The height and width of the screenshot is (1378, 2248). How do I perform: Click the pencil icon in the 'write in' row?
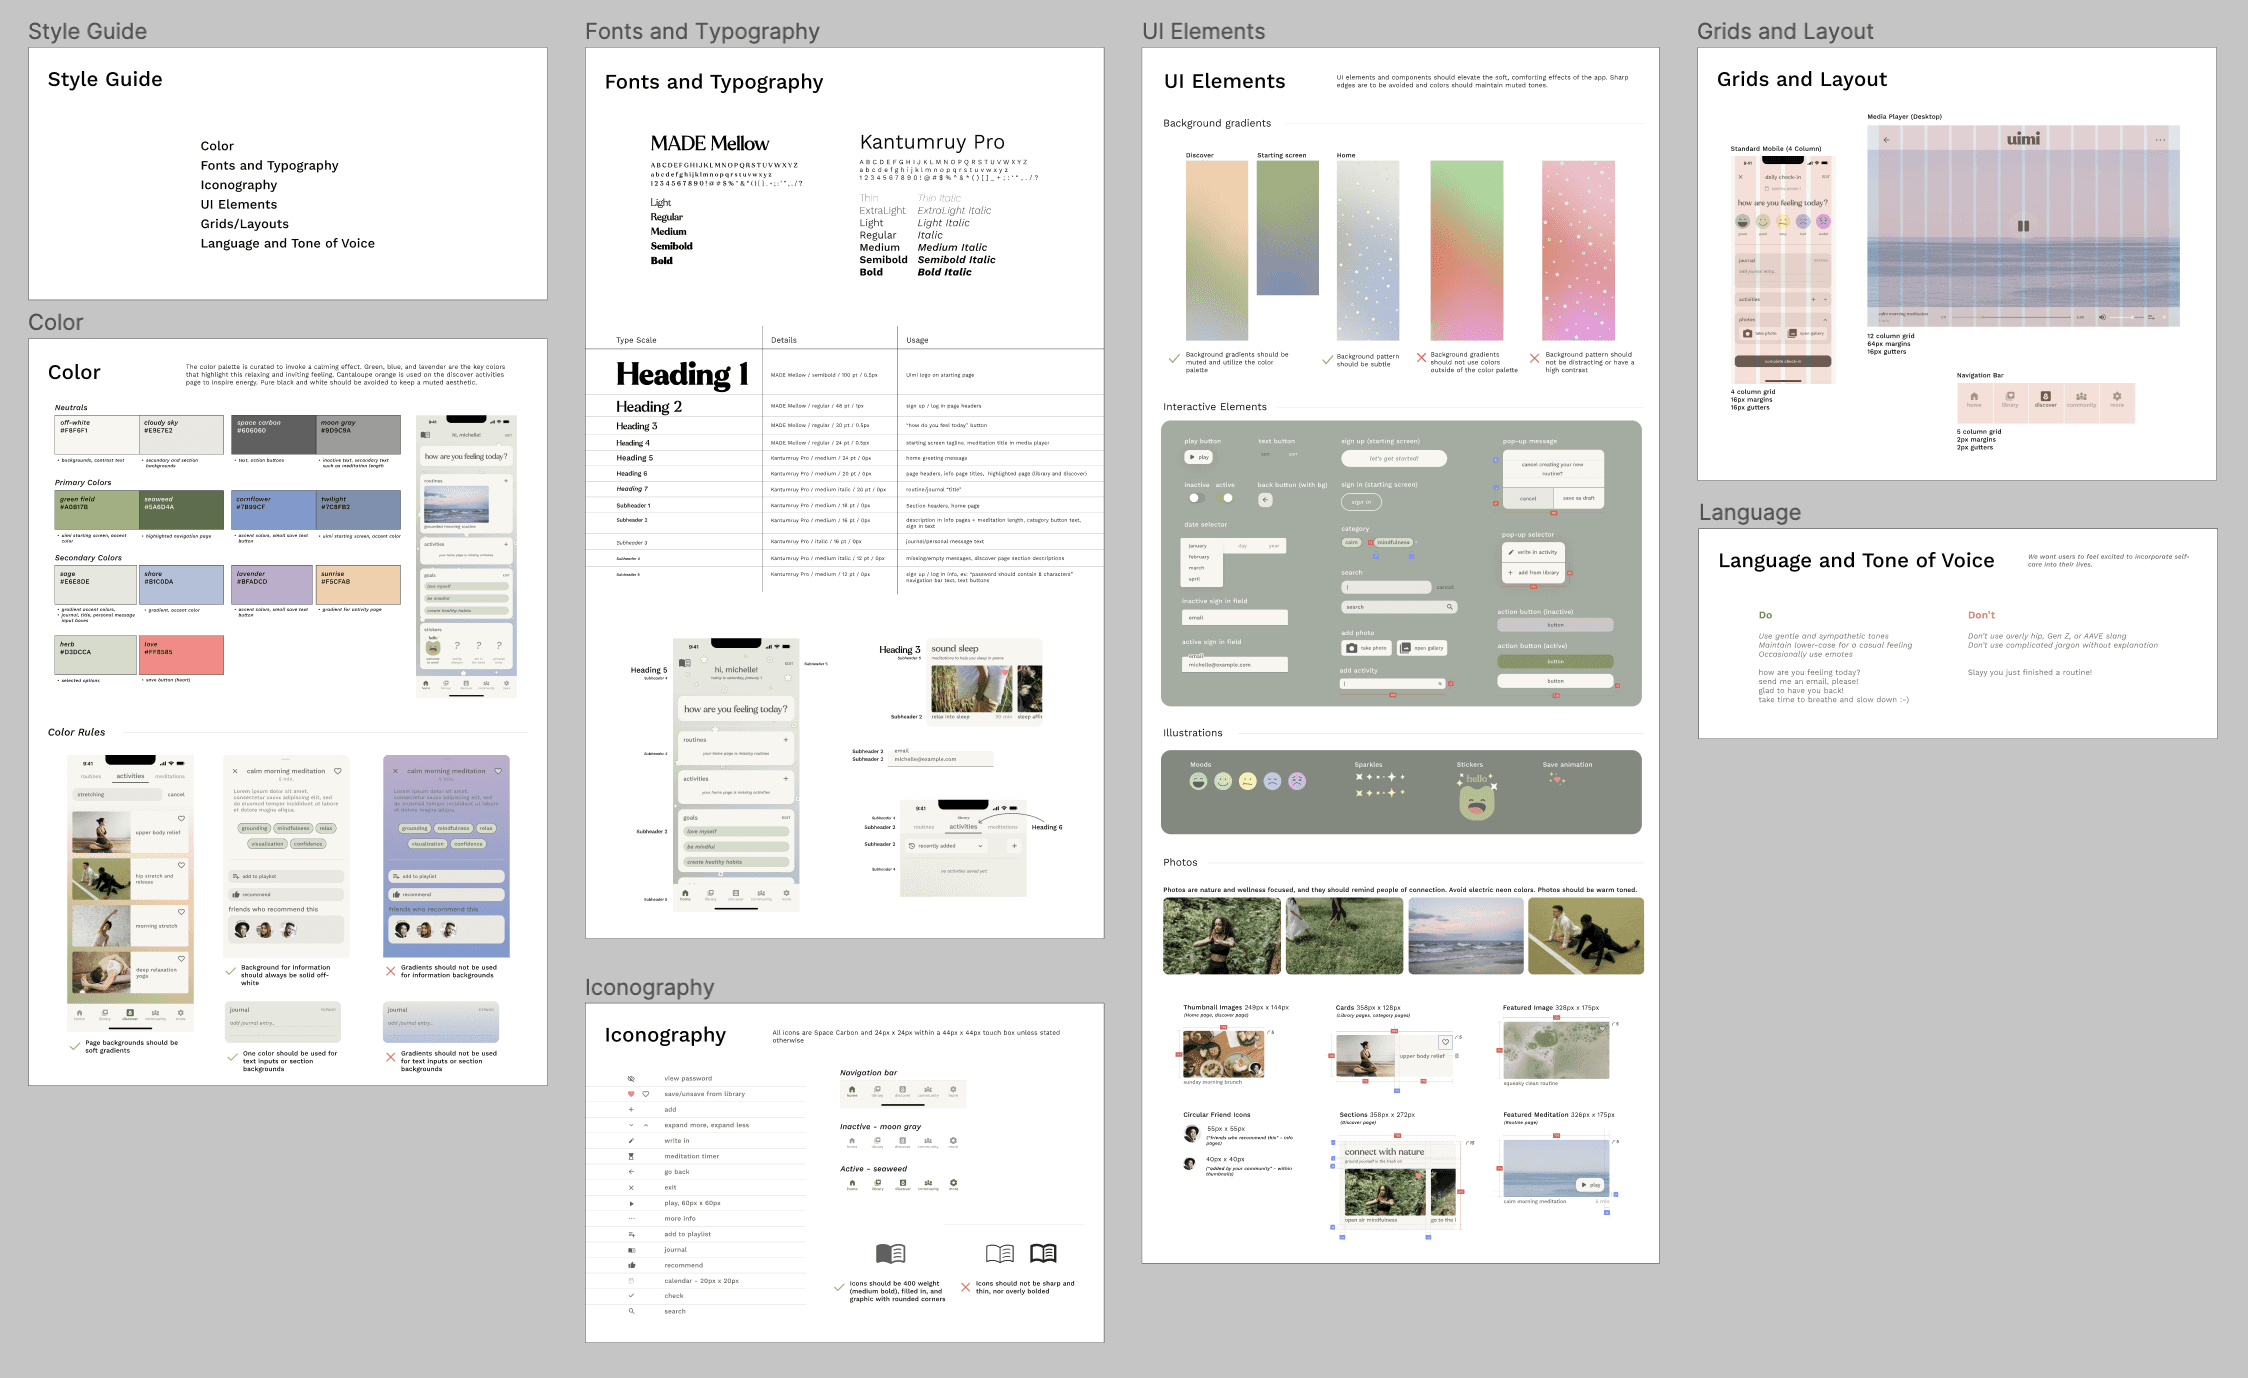point(631,1140)
